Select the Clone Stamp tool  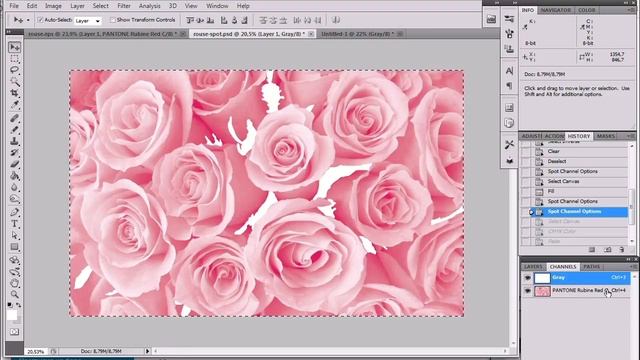click(15, 141)
